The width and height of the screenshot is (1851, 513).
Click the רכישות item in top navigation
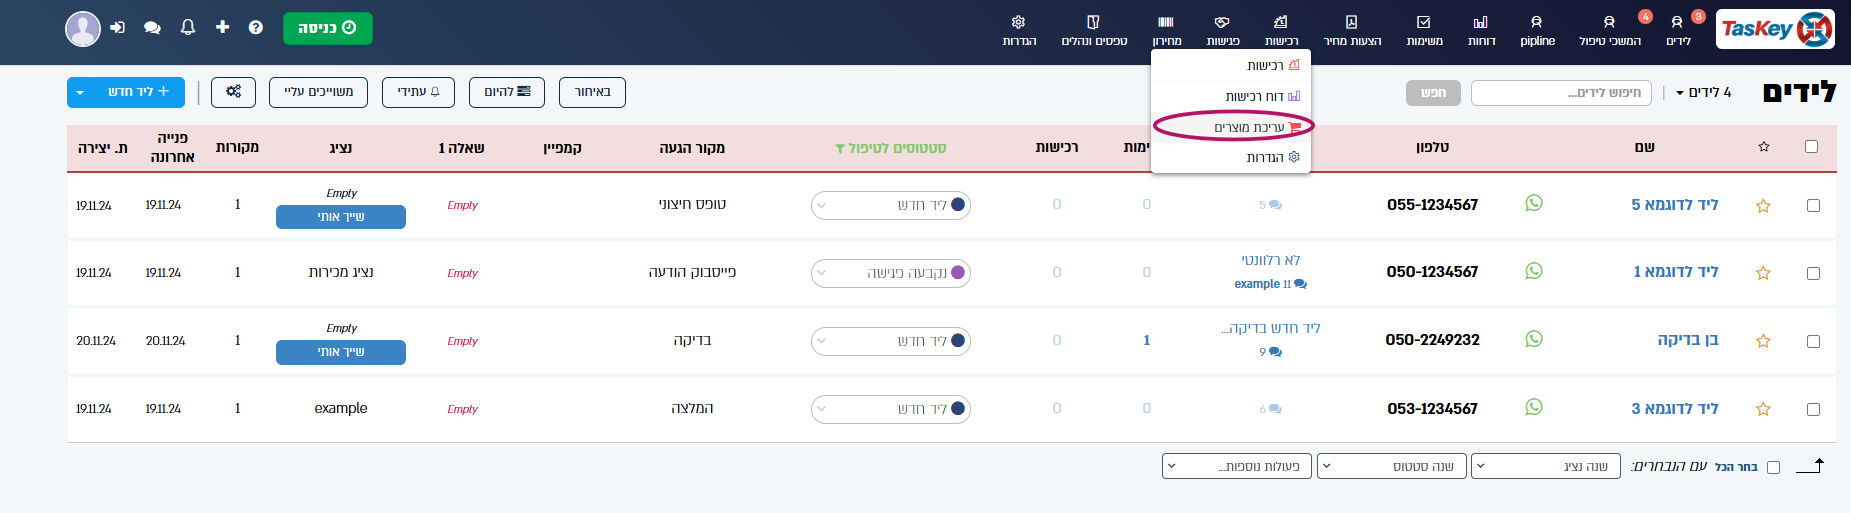click(1281, 29)
